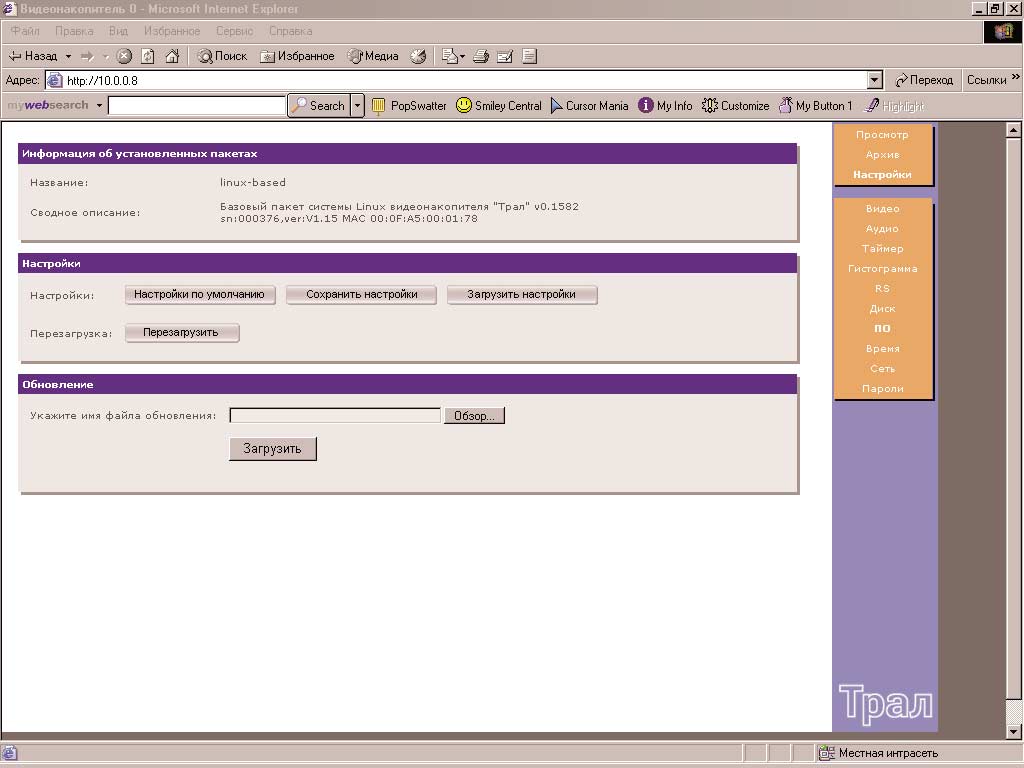Open the History icon in toolbar
The height and width of the screenshot is (768, 1024).
tap(418, 56)
